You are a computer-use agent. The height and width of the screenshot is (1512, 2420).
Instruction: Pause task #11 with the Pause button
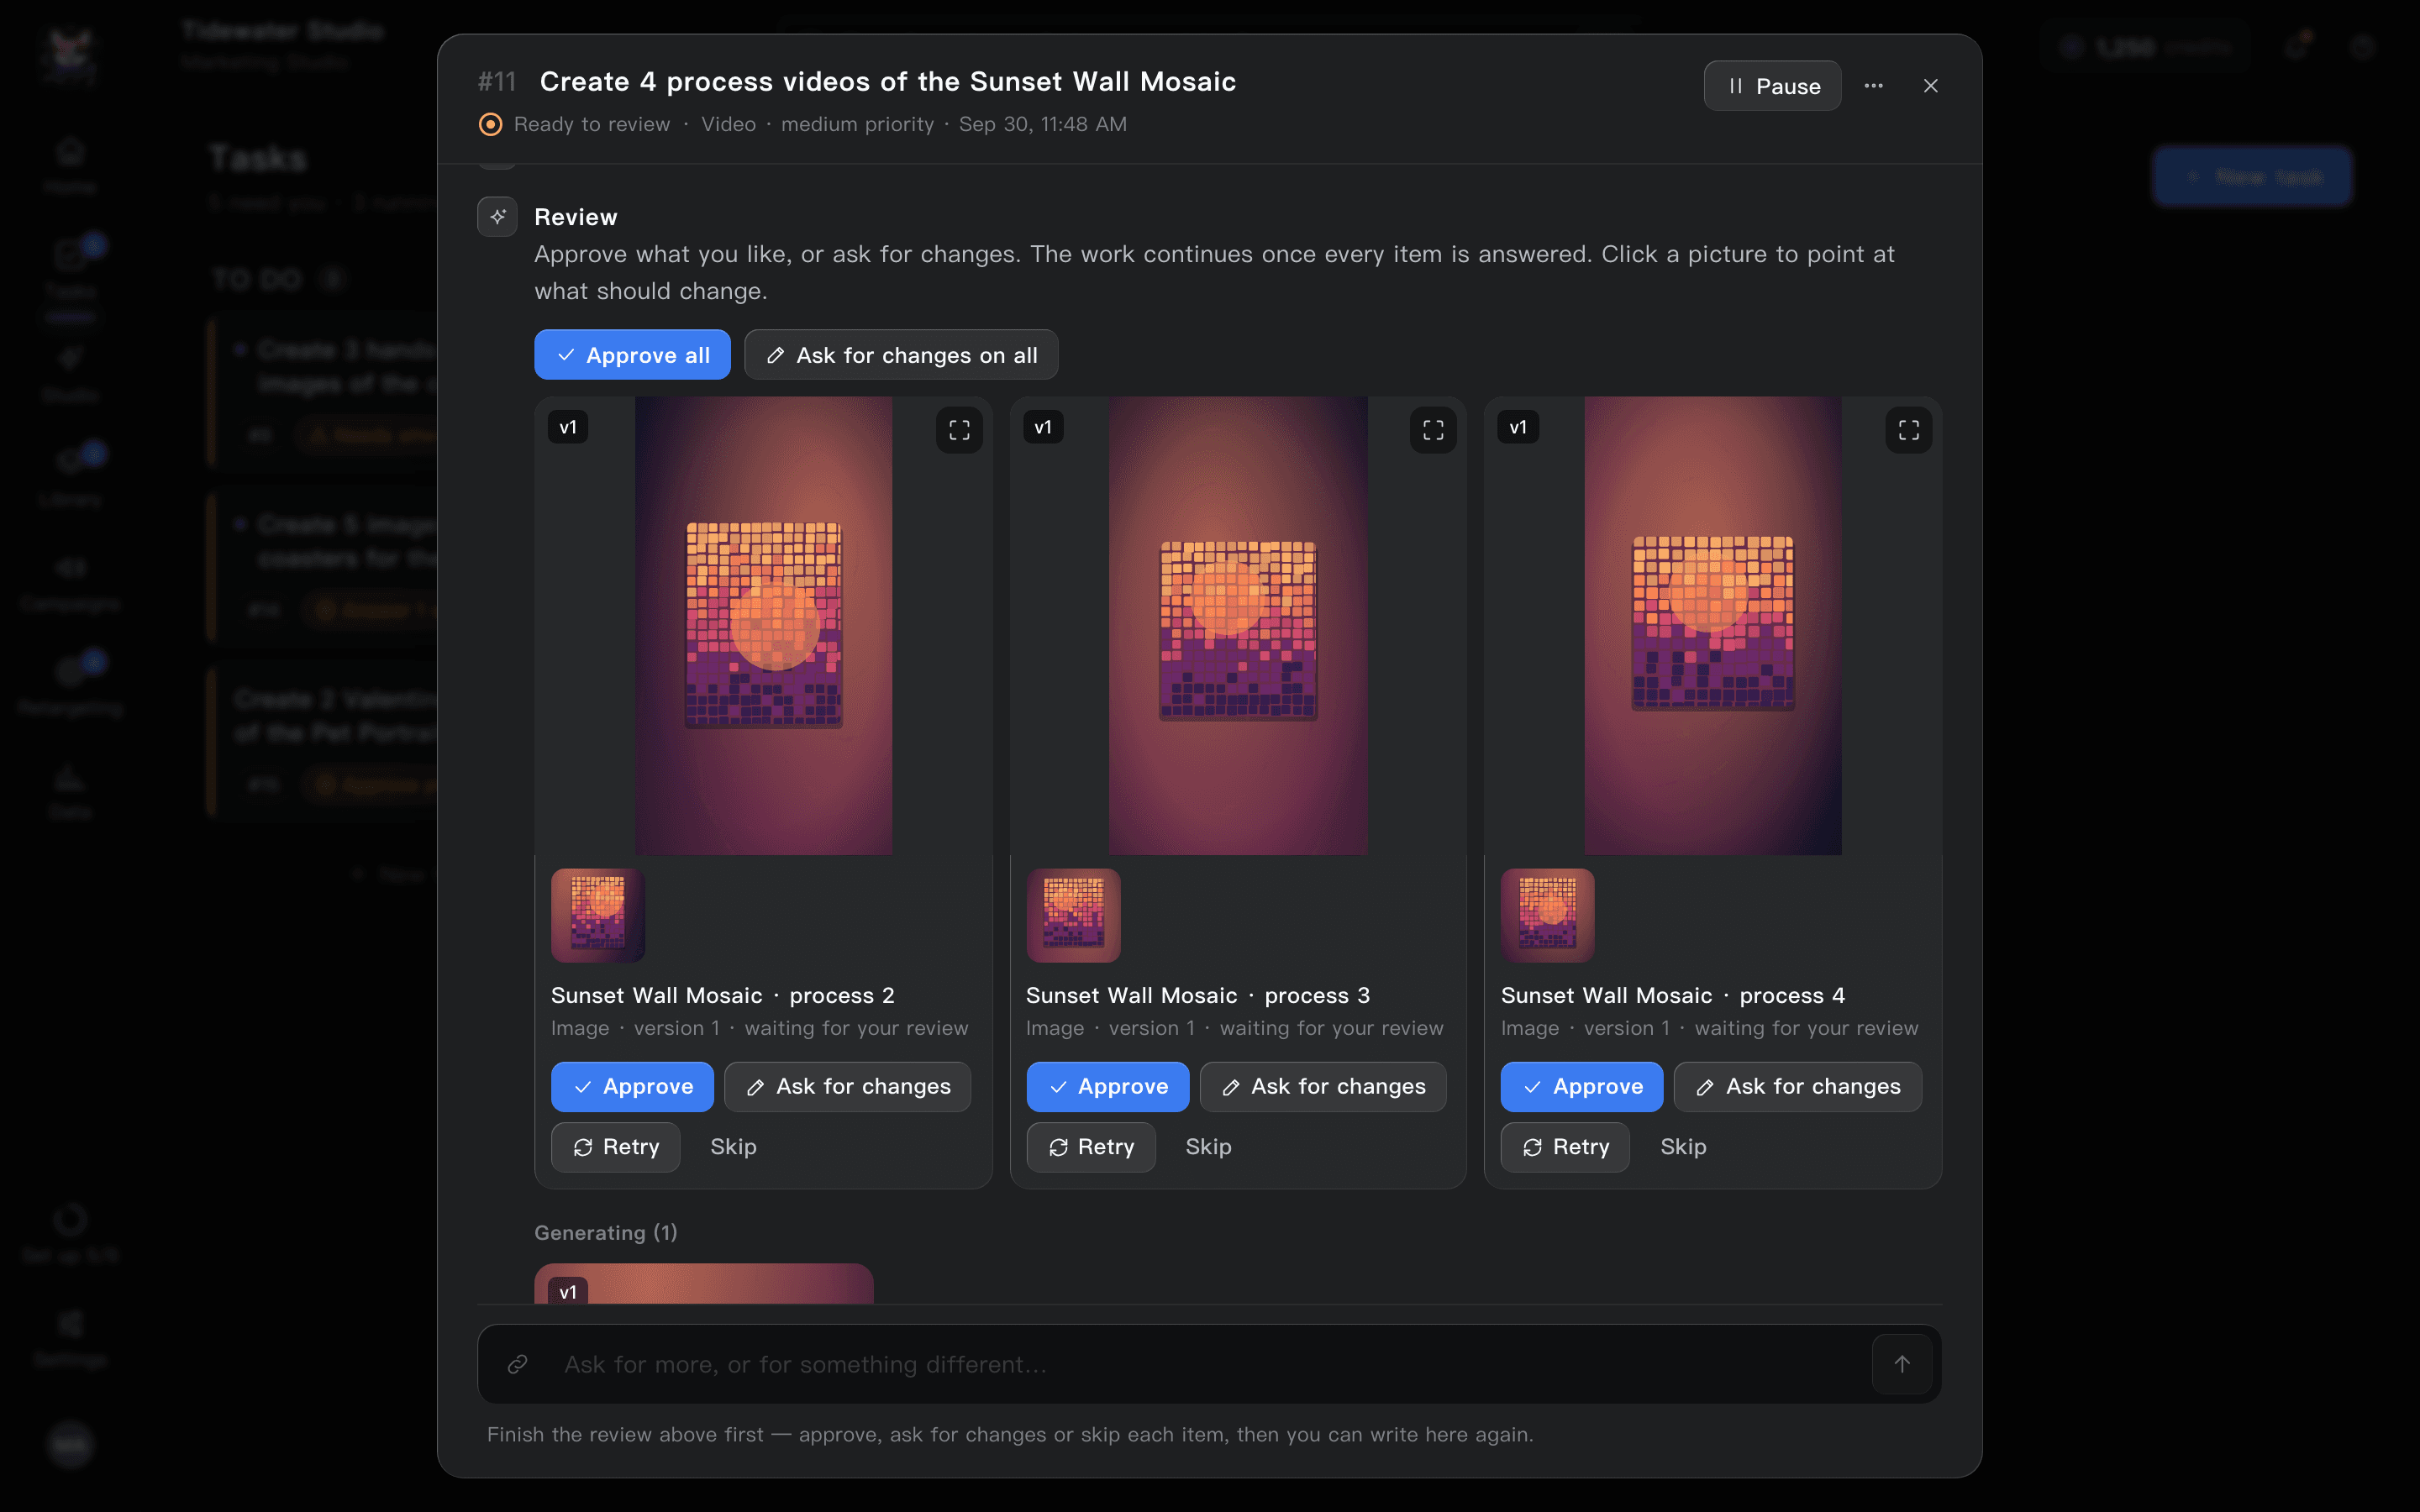point(1772,86)
